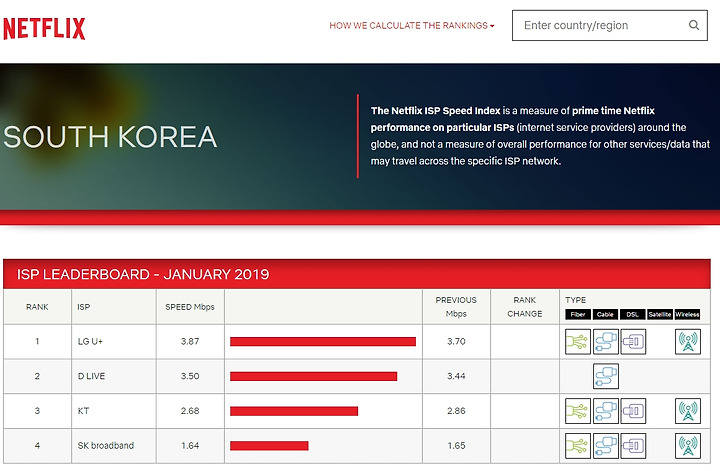The height and width of the screenshot is (471, 720).
Task: Click SK broadband wireless tower icon
Action: click(x=688, y=446)
